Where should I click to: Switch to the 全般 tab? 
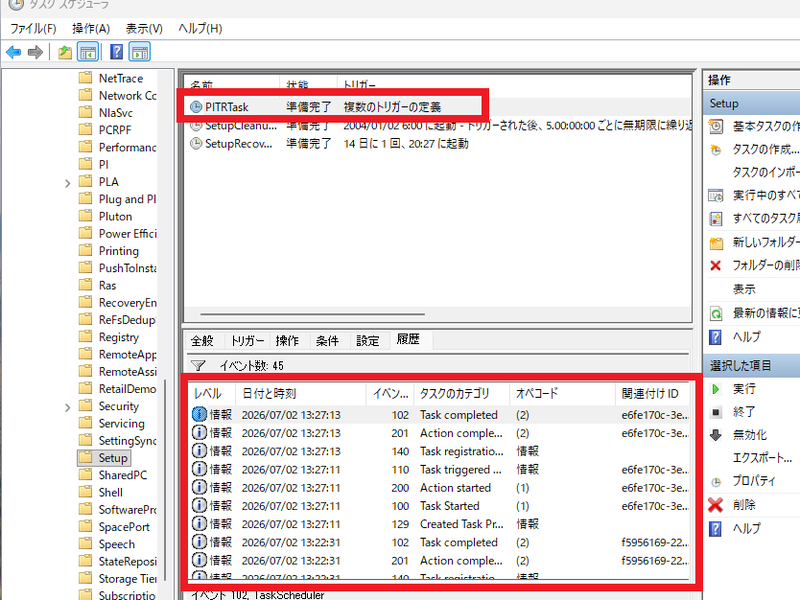pos(202,340)
